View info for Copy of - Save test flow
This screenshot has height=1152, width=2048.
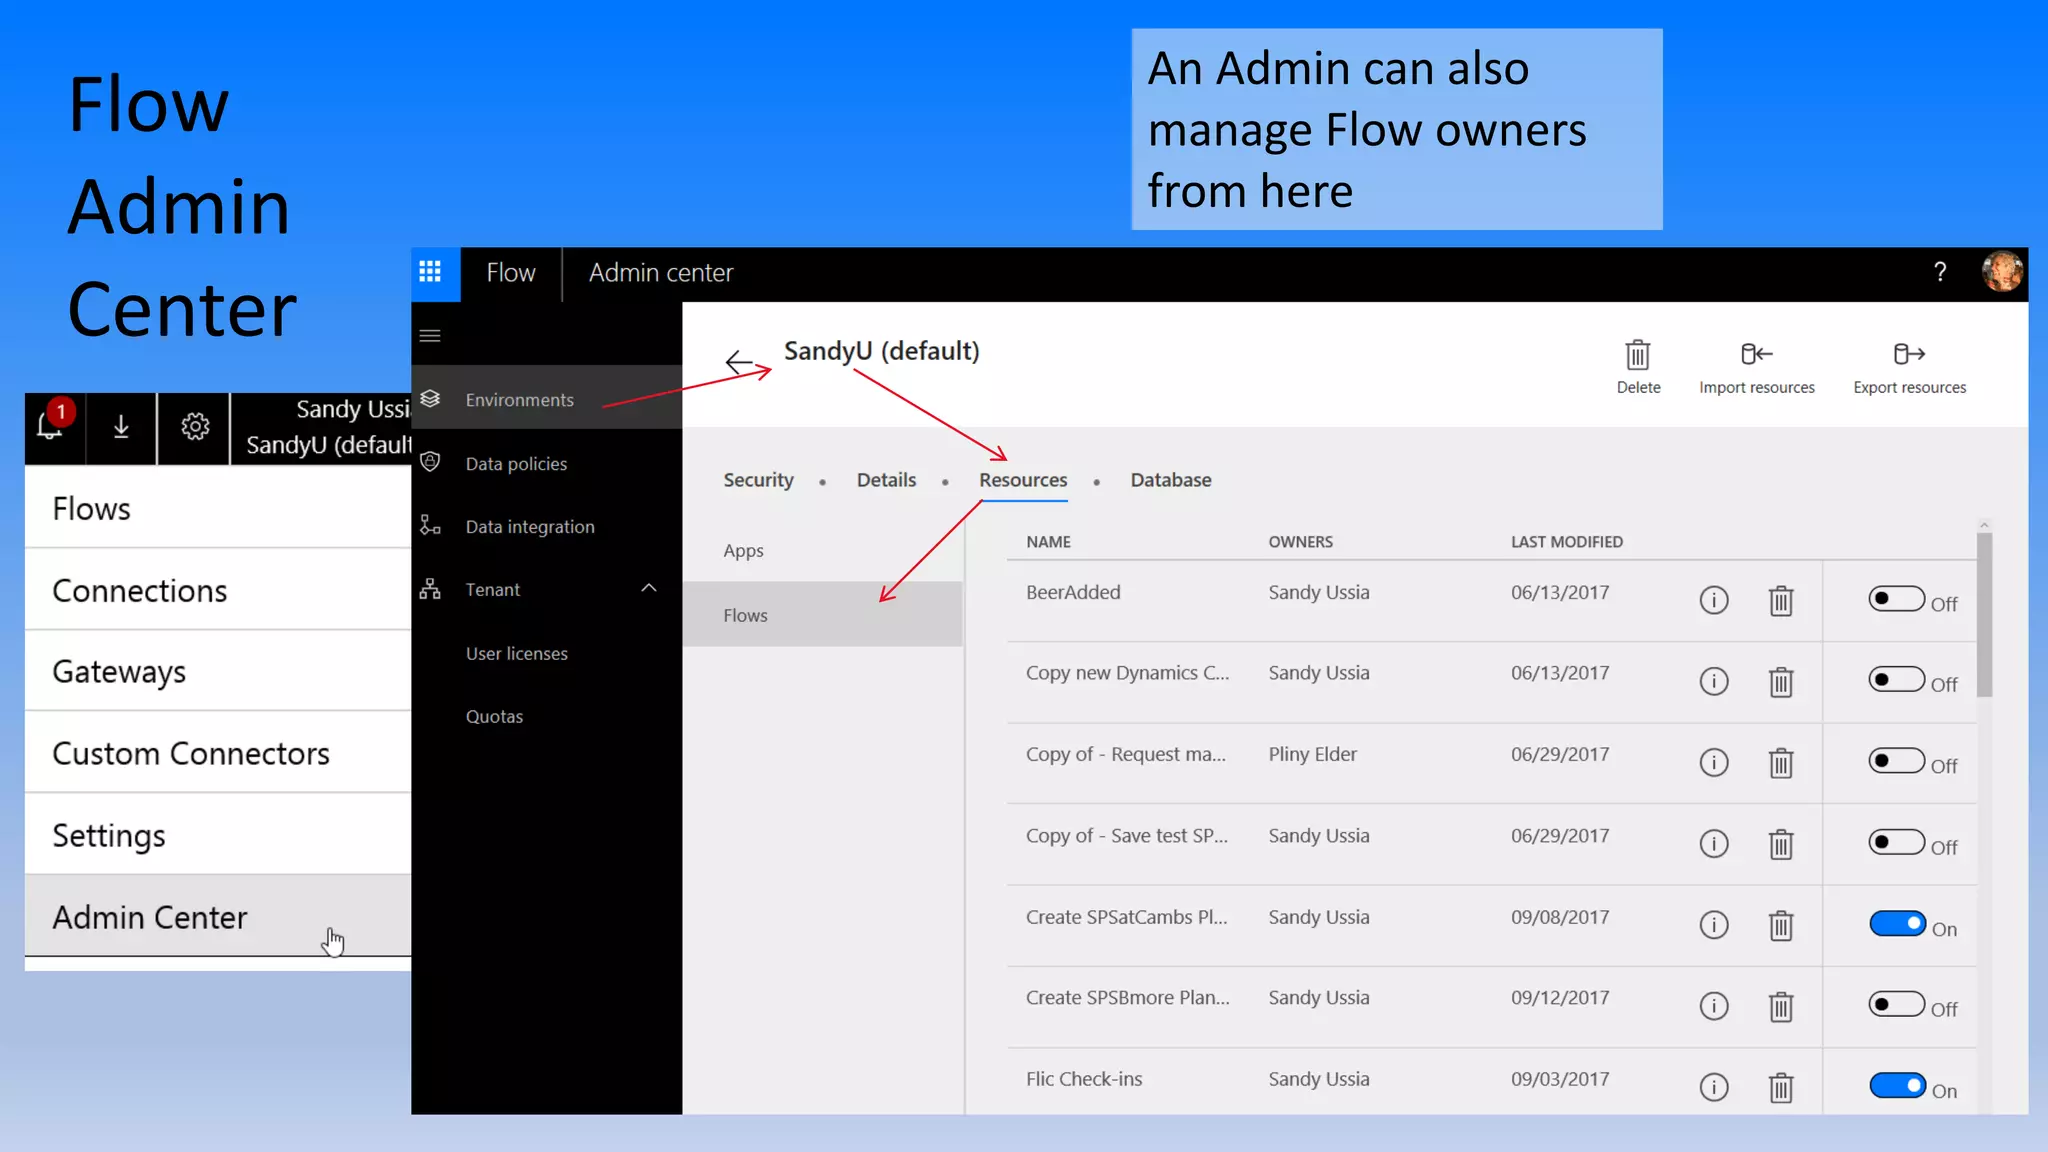pos(1714,844)
